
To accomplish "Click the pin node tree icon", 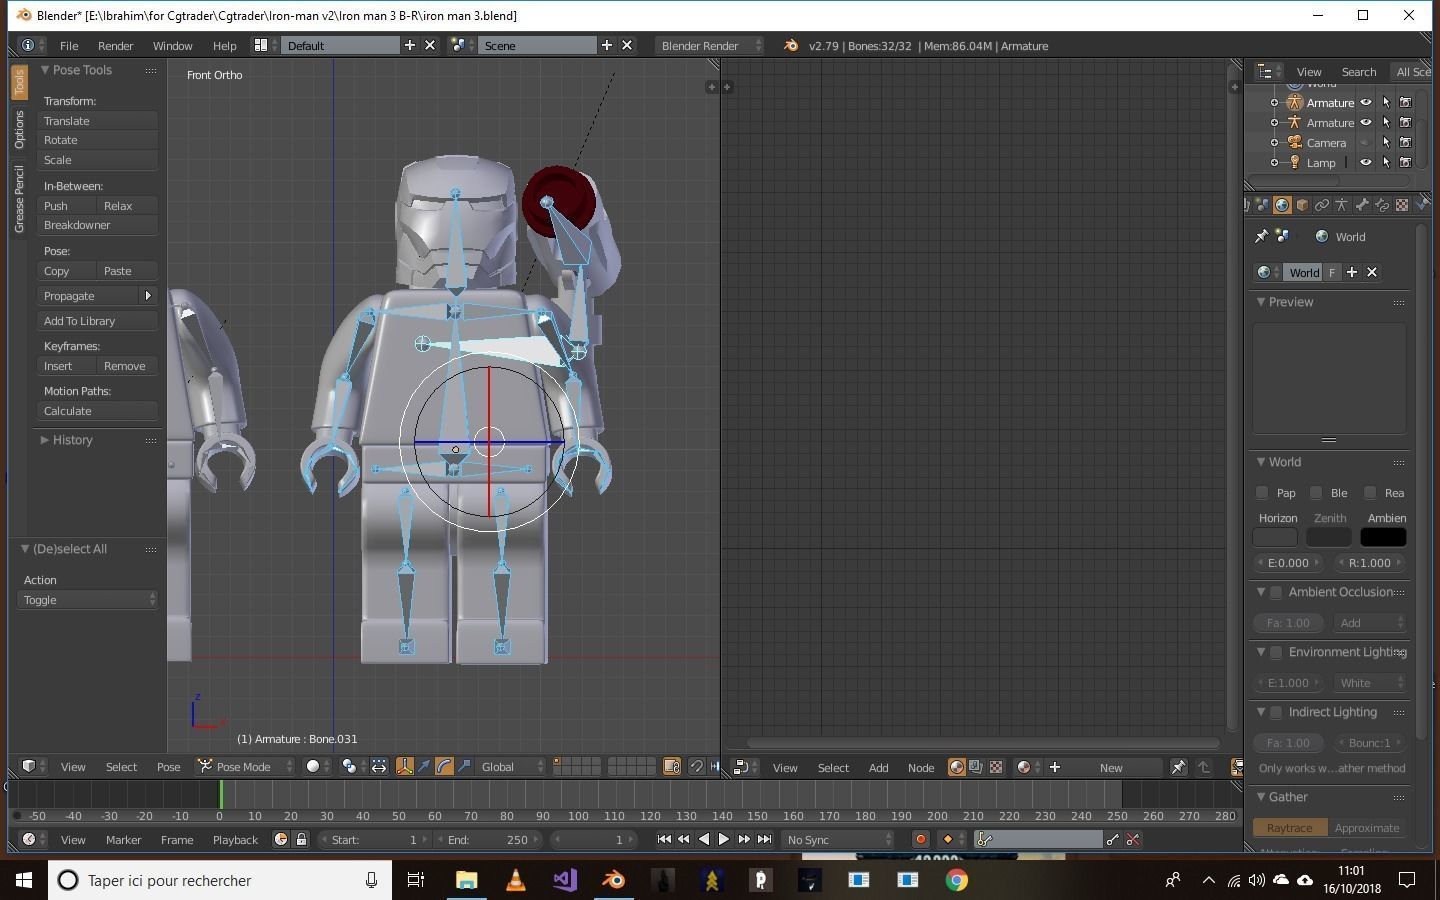I will click(x=1179, y=768).
